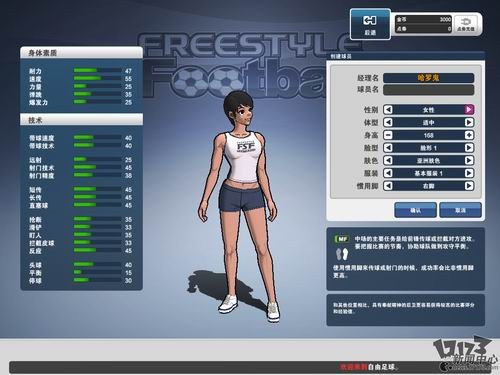The image size is (500, 375).
Task: Click the 女性 gender value box
Action: coord(428,110)
